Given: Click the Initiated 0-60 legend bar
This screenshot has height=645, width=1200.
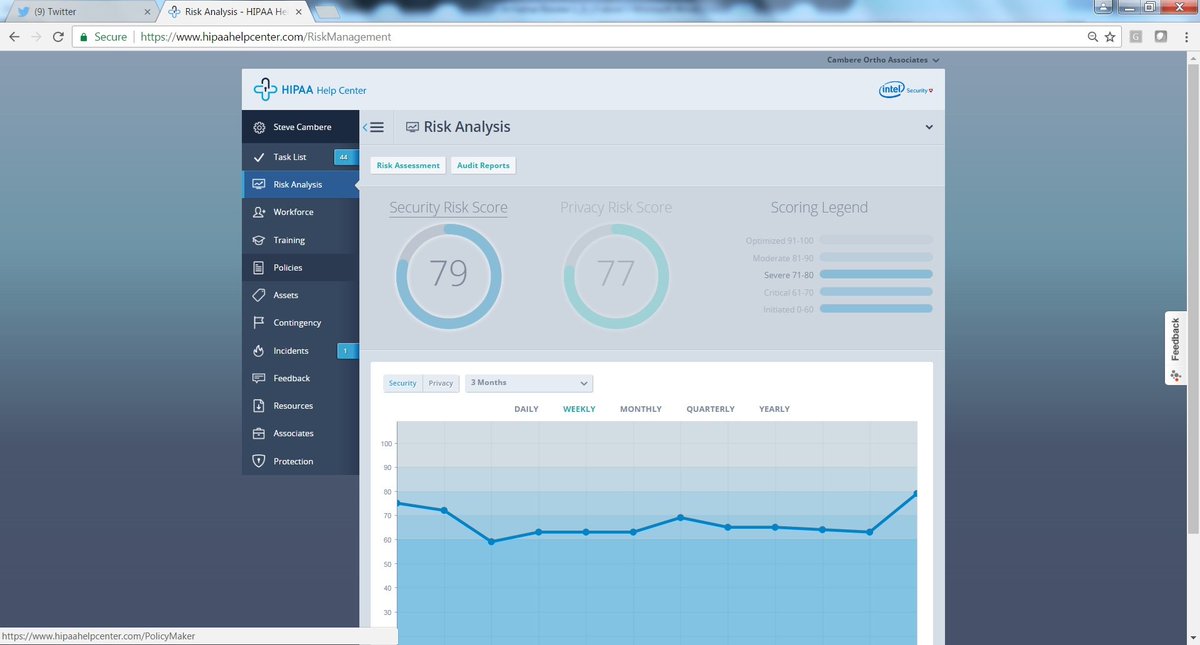Looking at the screenshot, I should (876, 308).
